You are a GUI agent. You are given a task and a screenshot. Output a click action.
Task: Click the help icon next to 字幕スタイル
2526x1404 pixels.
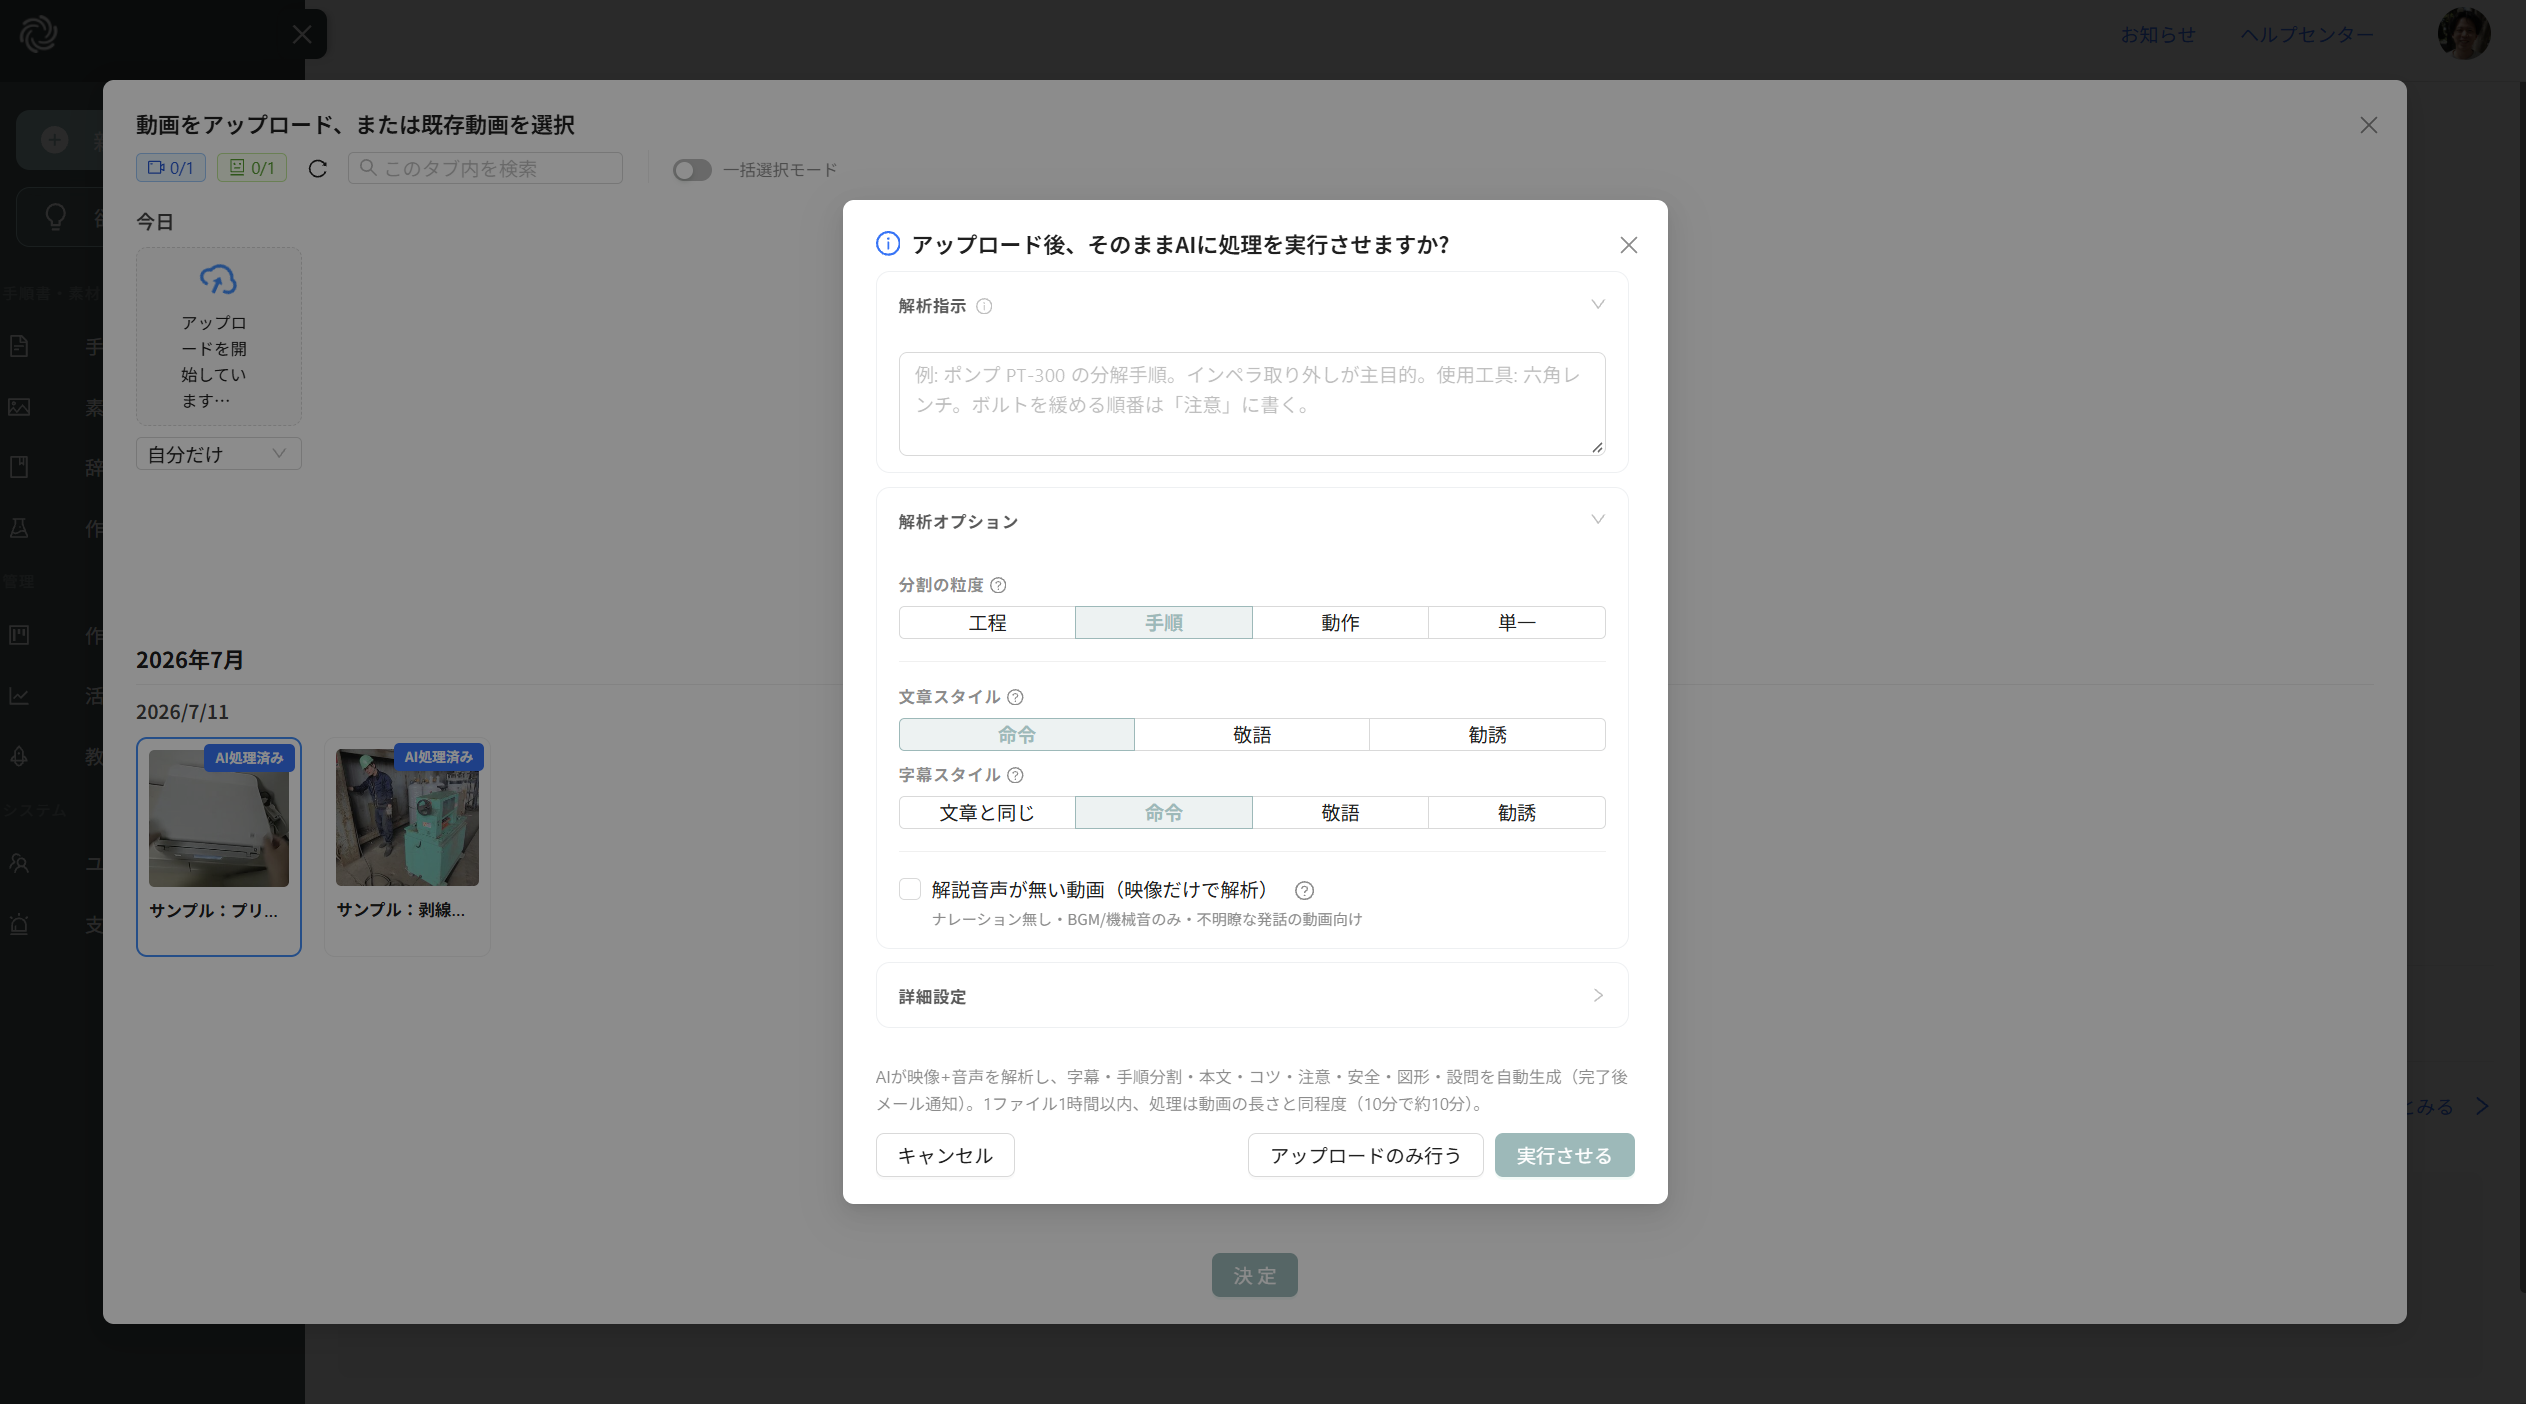click(x=1015, y=775)
